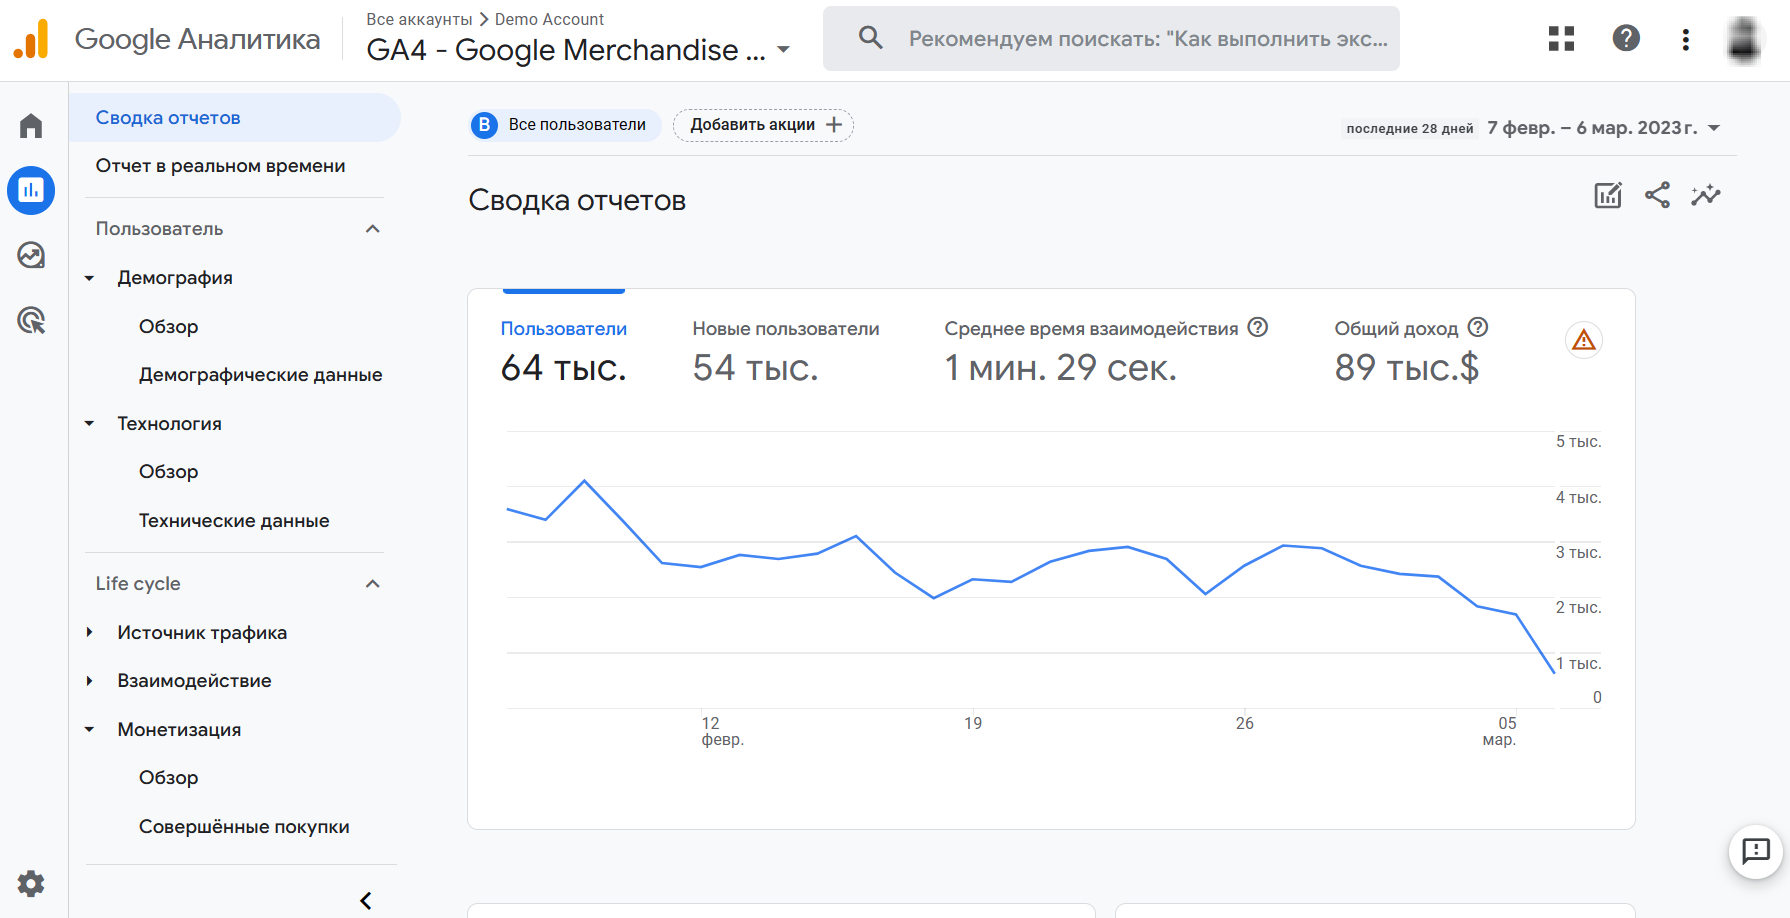Collapse the Технология tree arrow
Screen dimensions: 1790x918
click(x=89, y=424)
